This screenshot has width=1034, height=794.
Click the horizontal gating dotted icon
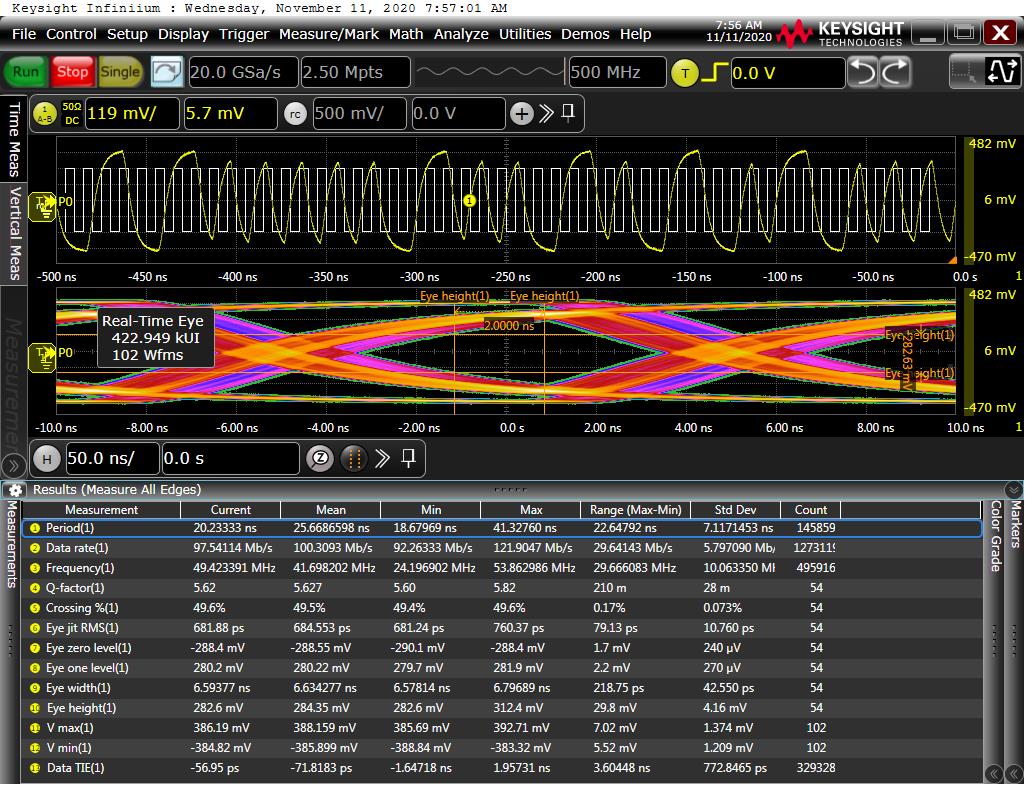click(x=354, y=458)
